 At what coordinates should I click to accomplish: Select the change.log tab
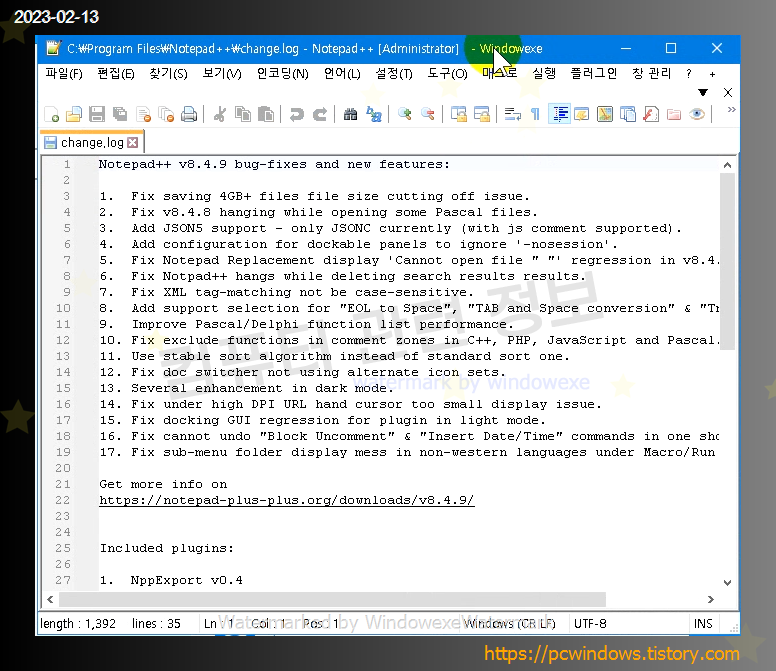pos(92,143)
